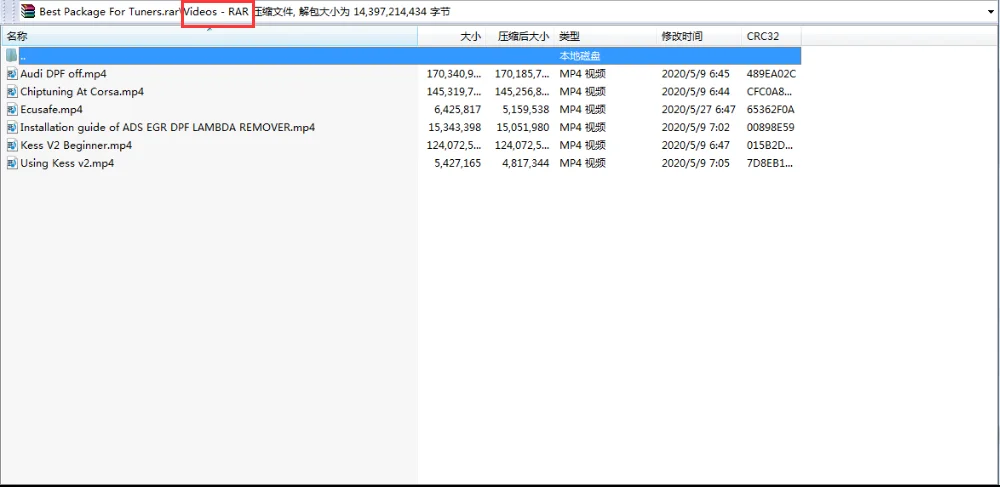Click the 本地磁盘 type cell
Viewport: 1000px width, 487px height.
pyautogui.click(x=580, y=56)
